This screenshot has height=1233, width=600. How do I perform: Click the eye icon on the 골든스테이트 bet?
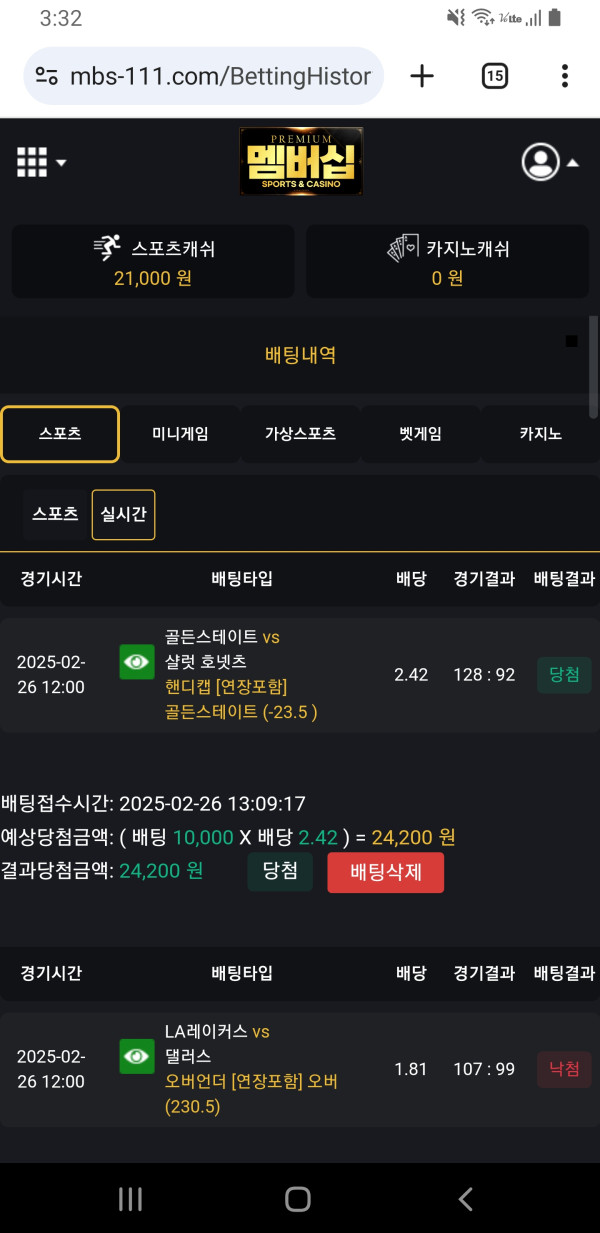click(136, 662)
